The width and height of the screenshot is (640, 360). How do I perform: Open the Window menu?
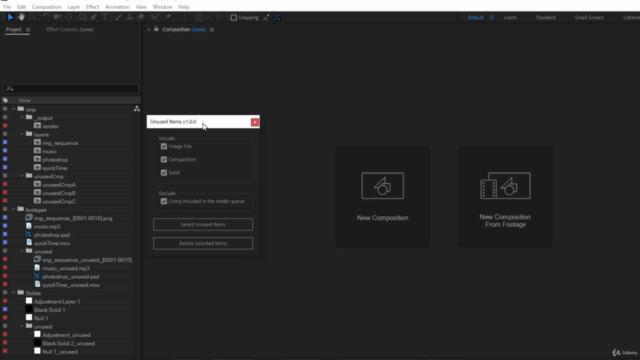point(162,7)
